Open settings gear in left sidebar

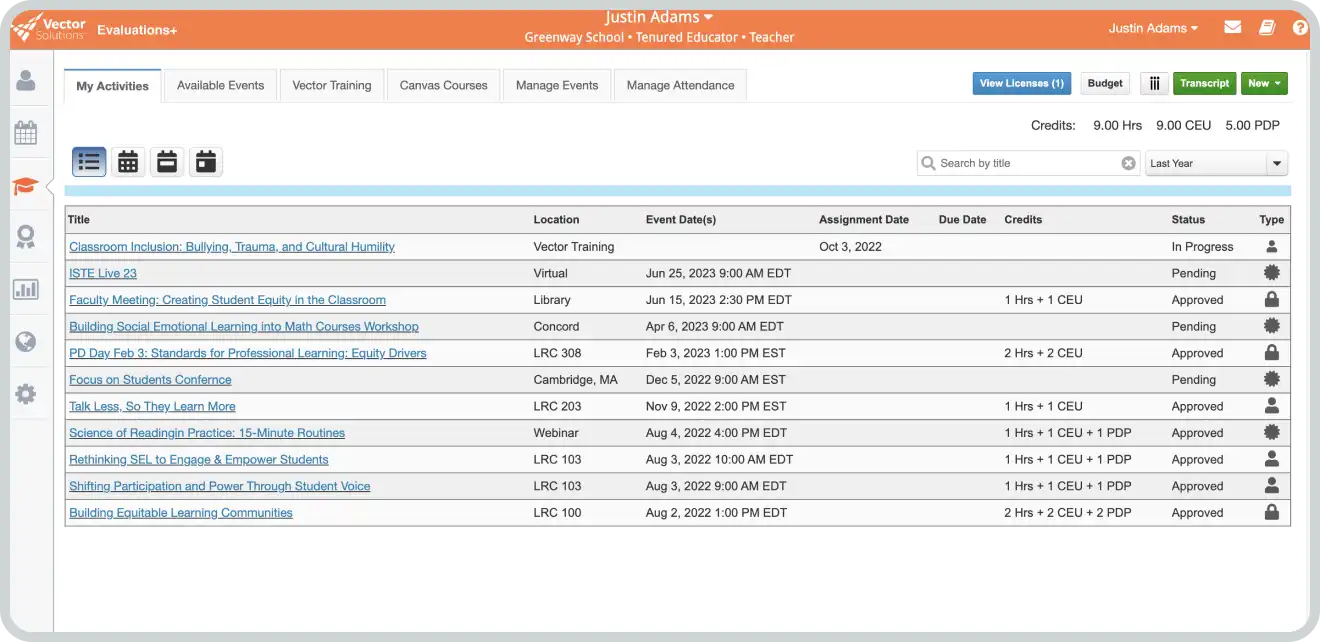click(x=26, y=394)
